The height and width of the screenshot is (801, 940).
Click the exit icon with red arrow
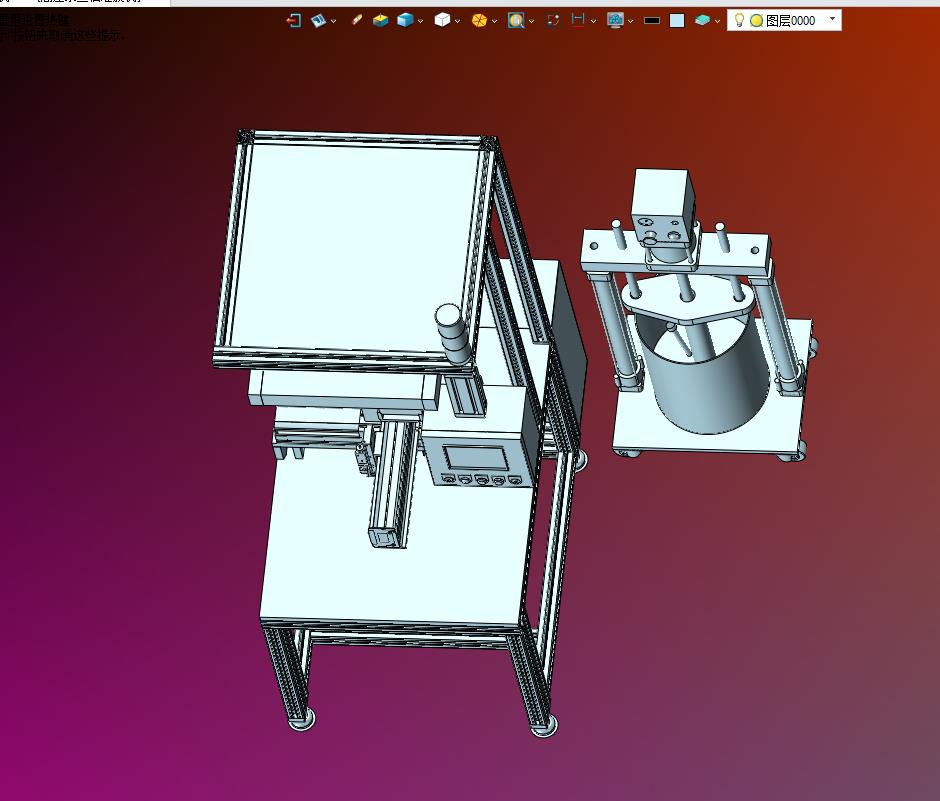pyautogui.click(x=293, y=21)
